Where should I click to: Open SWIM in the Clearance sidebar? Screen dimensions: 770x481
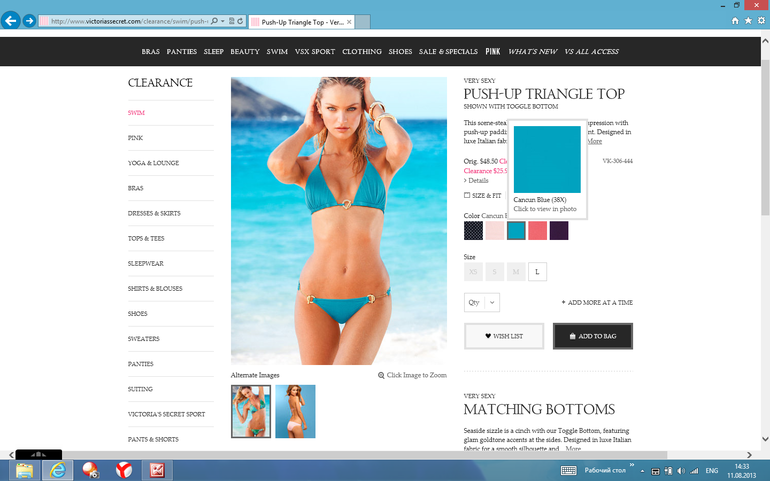(136, 113)
